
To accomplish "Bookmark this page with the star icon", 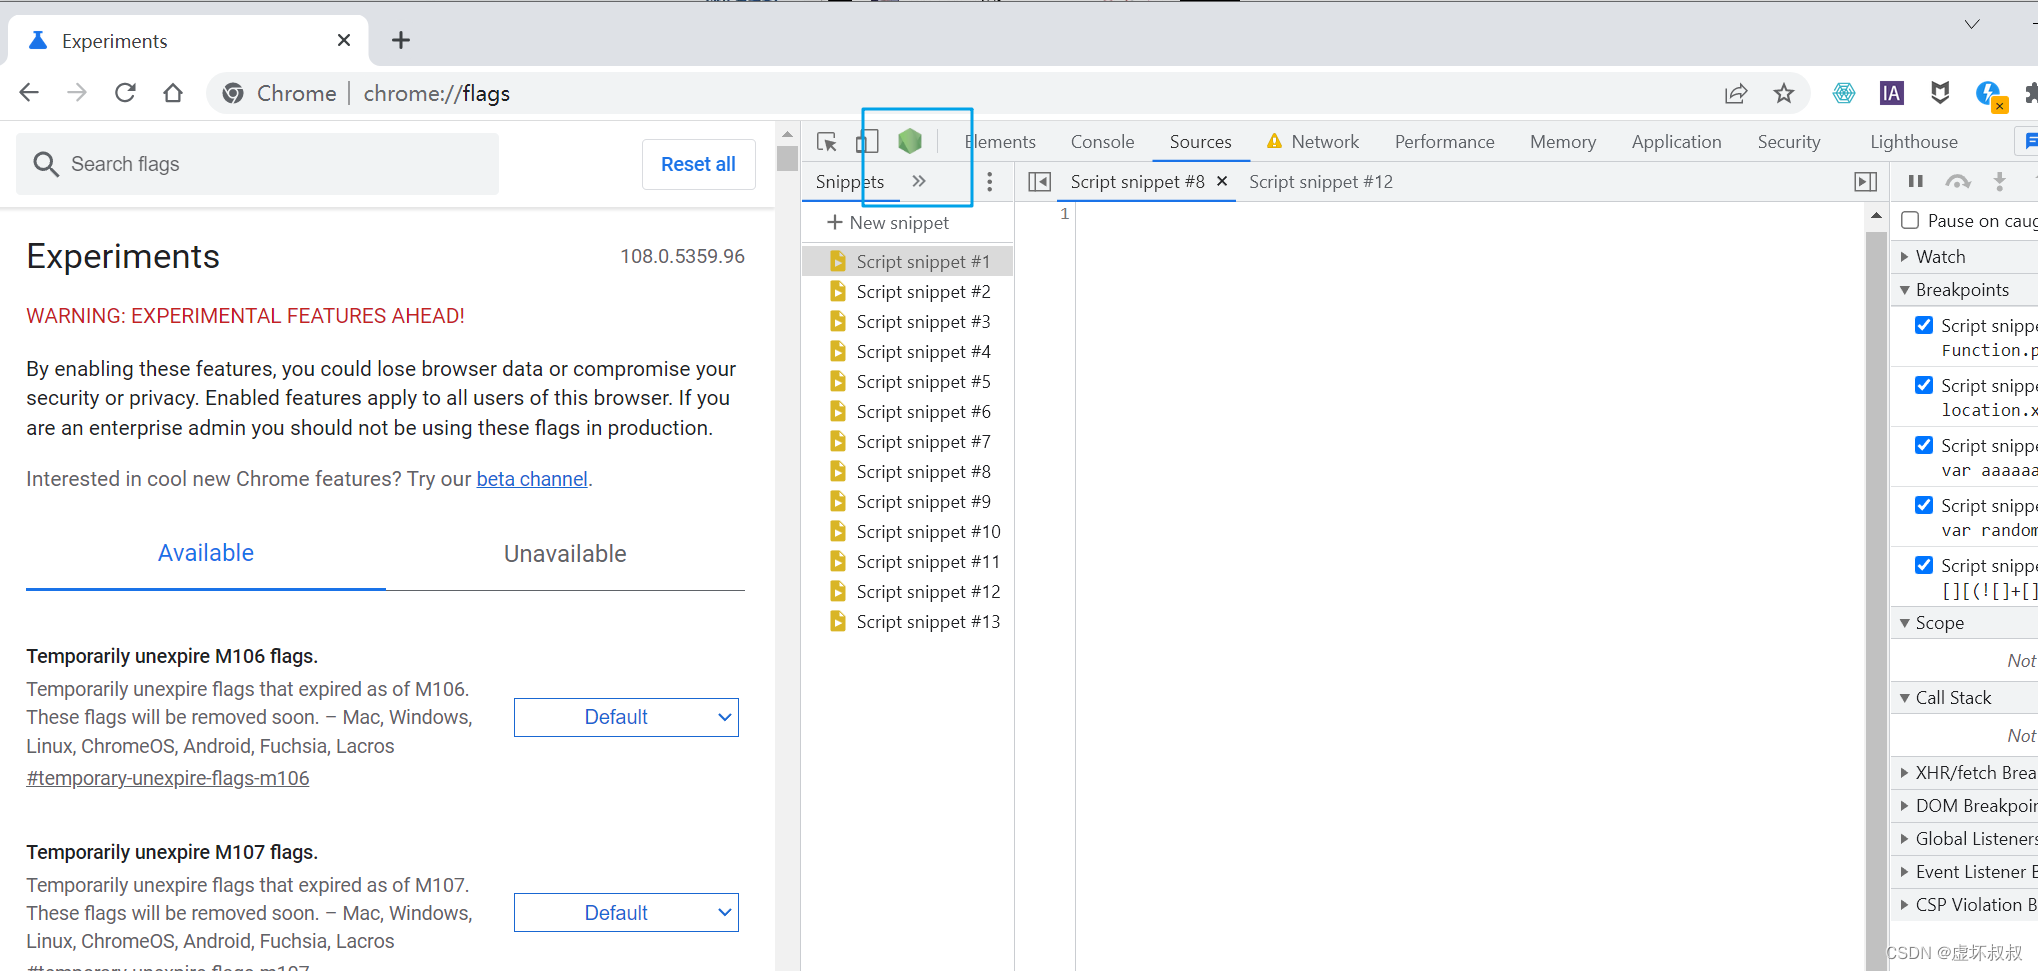I will (x=1784, y=93).
